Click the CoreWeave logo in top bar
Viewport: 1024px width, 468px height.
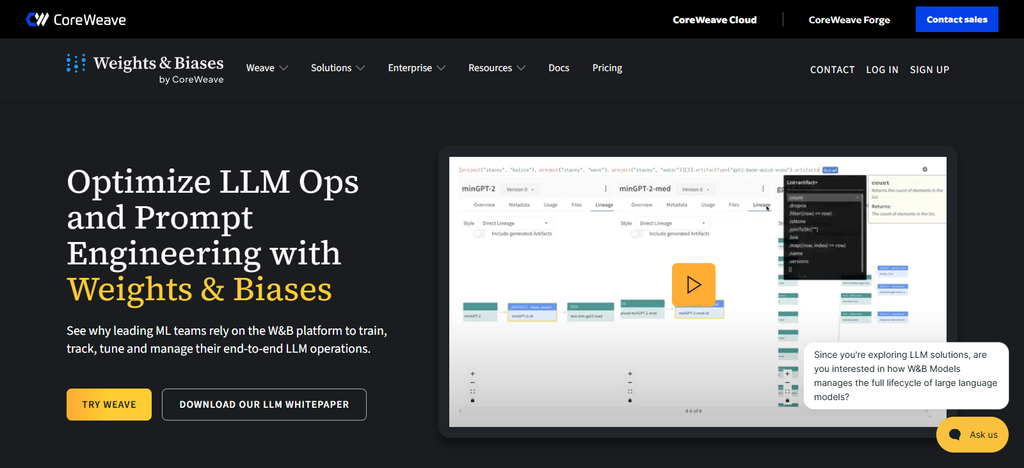click(76, 20)
